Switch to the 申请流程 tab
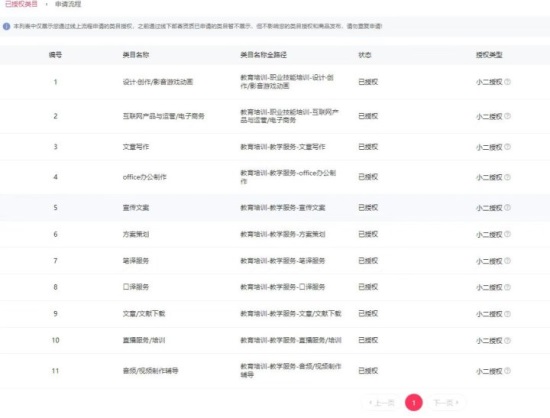Image resolution: width=550 pixels, height=418 pixels. [68, 4]
